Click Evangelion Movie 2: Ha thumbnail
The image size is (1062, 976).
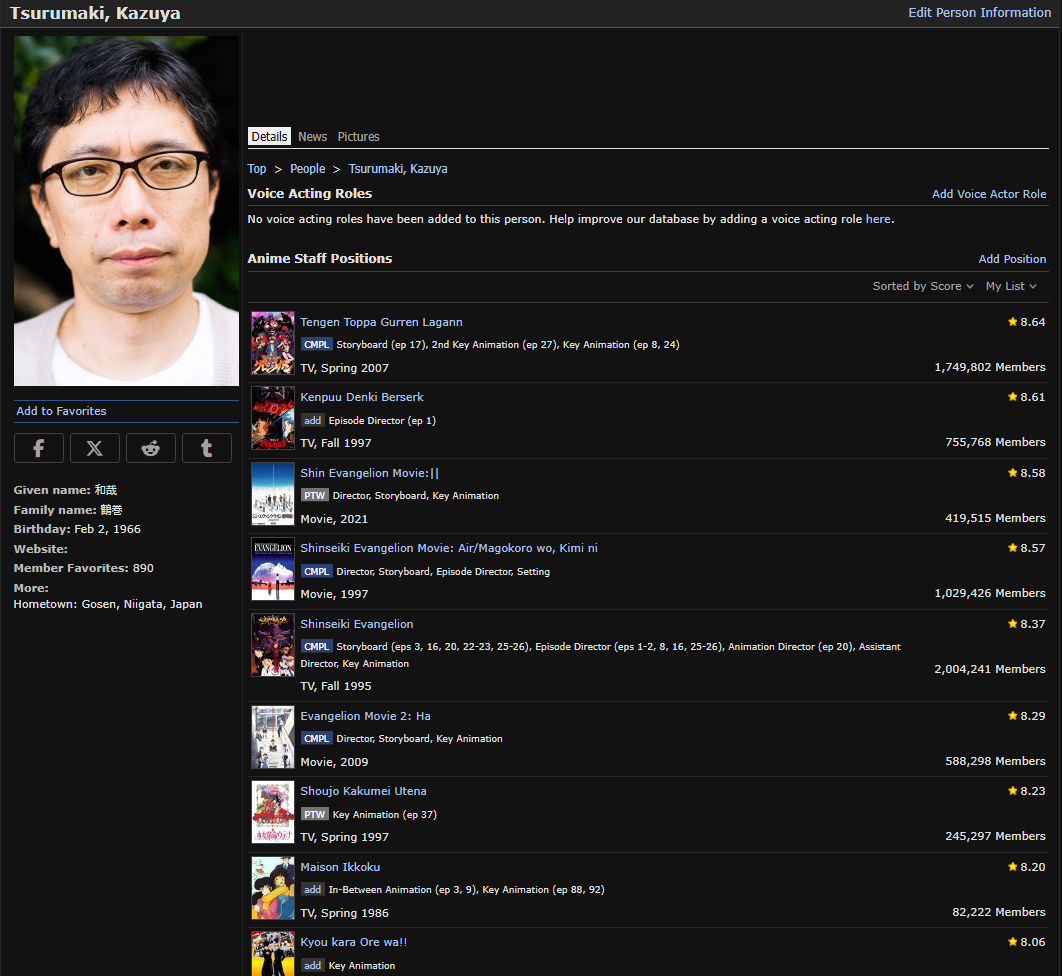click(x=273, y=737)
